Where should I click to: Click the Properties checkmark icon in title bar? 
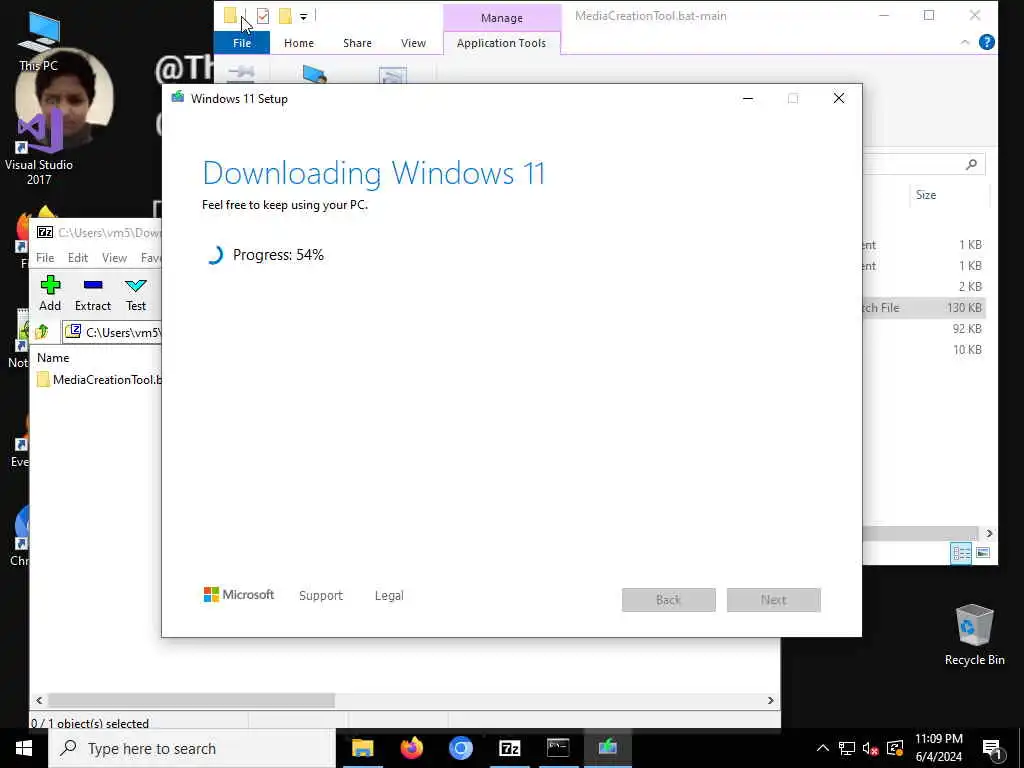click(x=263, y=16)
